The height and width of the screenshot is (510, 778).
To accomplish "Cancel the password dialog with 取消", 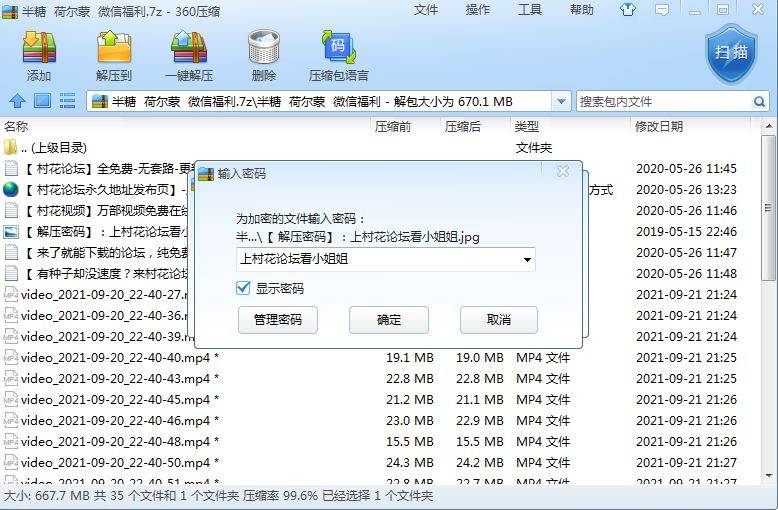I will point(498,320).
